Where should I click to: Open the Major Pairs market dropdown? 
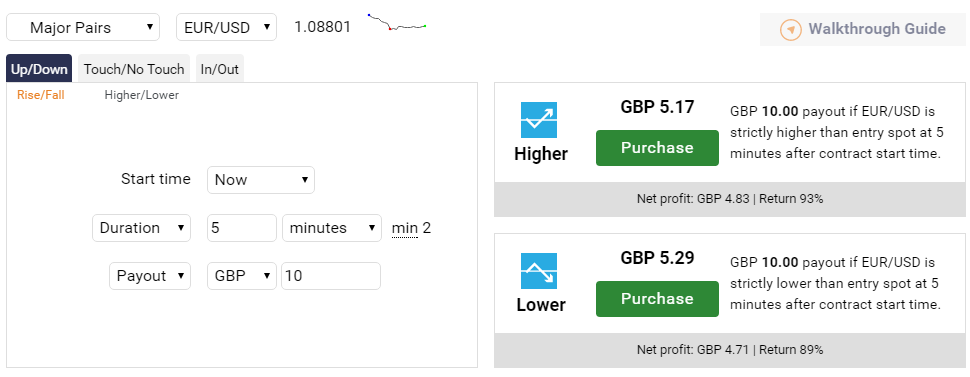point(83,27)
